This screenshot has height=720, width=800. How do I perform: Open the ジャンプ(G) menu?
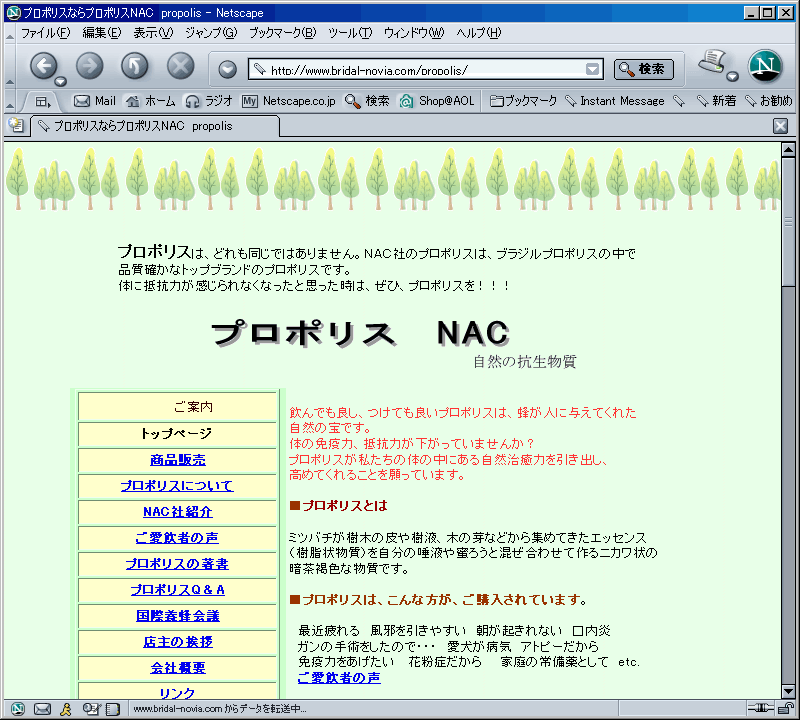tap(211, 33)
